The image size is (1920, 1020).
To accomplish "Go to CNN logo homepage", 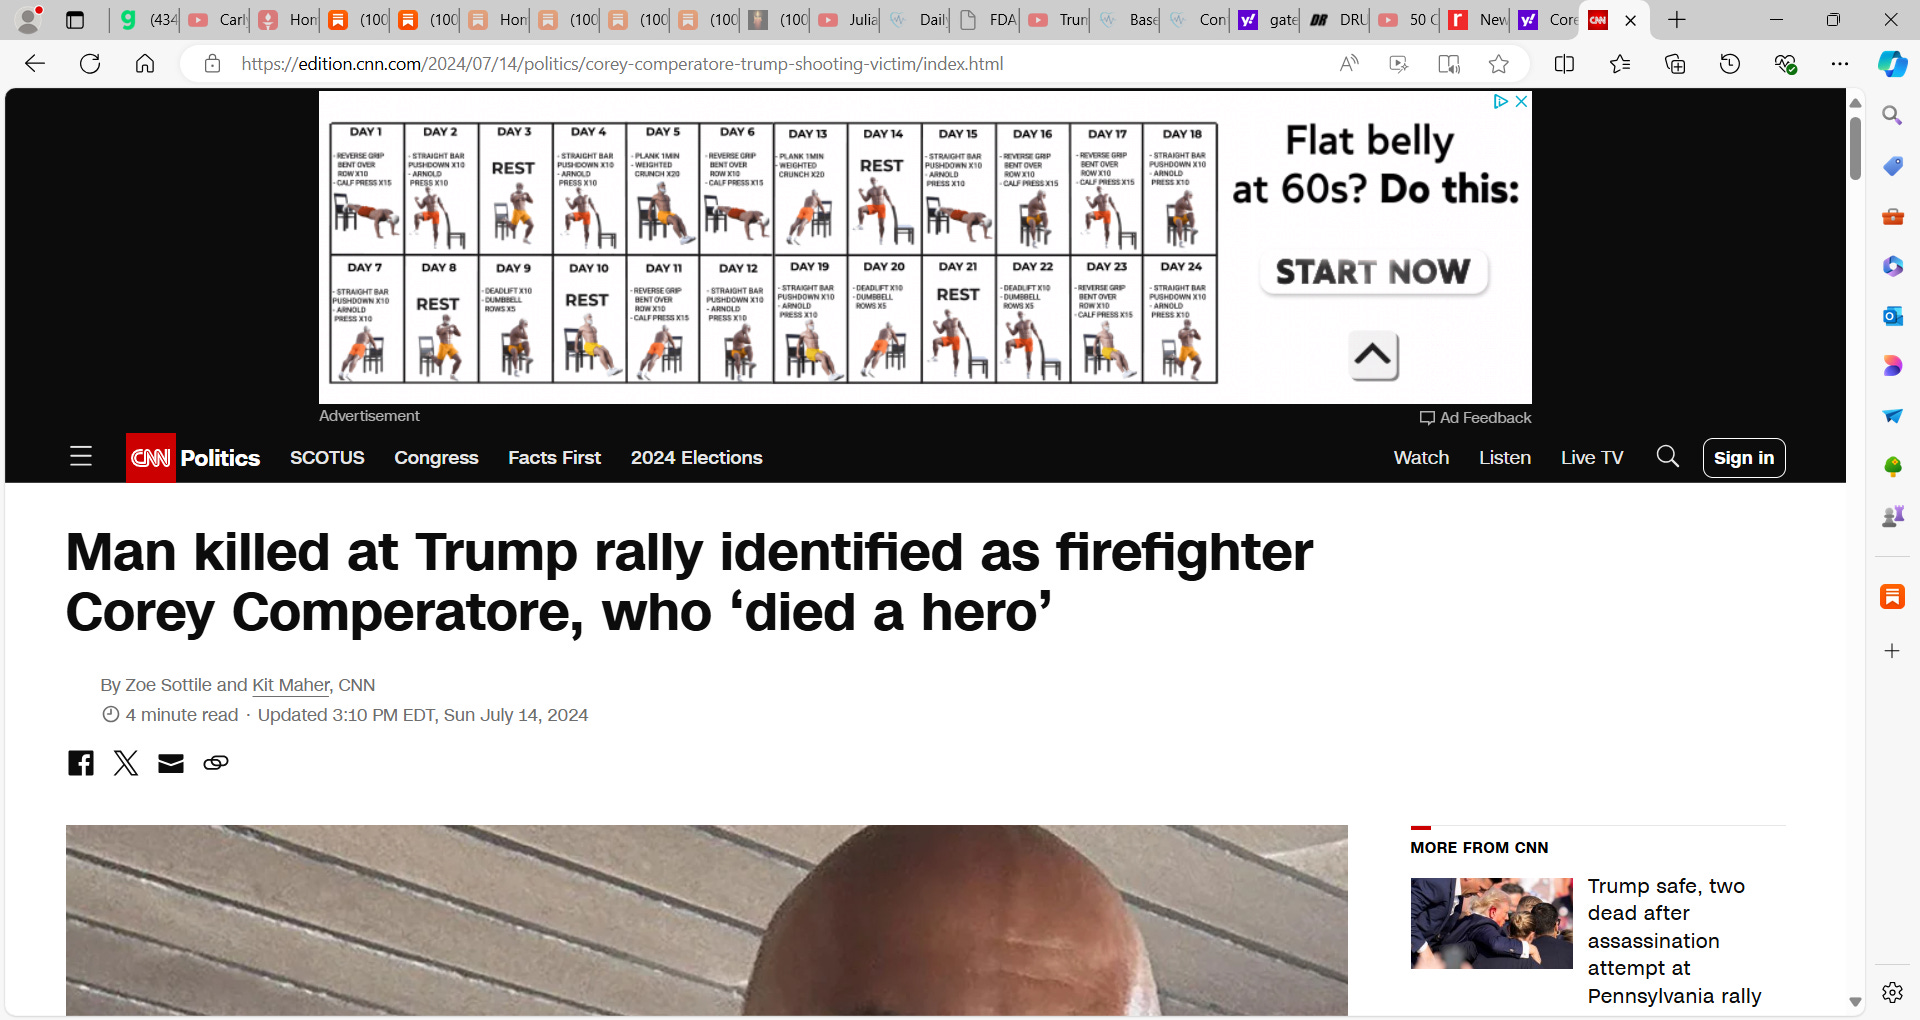I will [x=151, y=458].
